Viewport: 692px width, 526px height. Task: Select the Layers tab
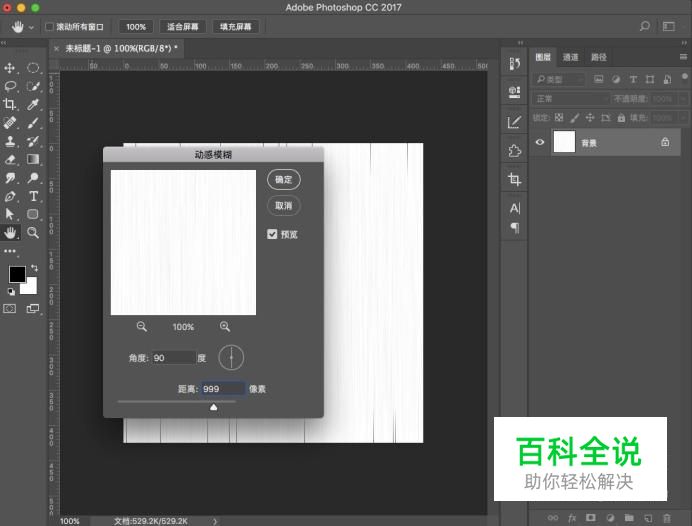coord(543,57)
